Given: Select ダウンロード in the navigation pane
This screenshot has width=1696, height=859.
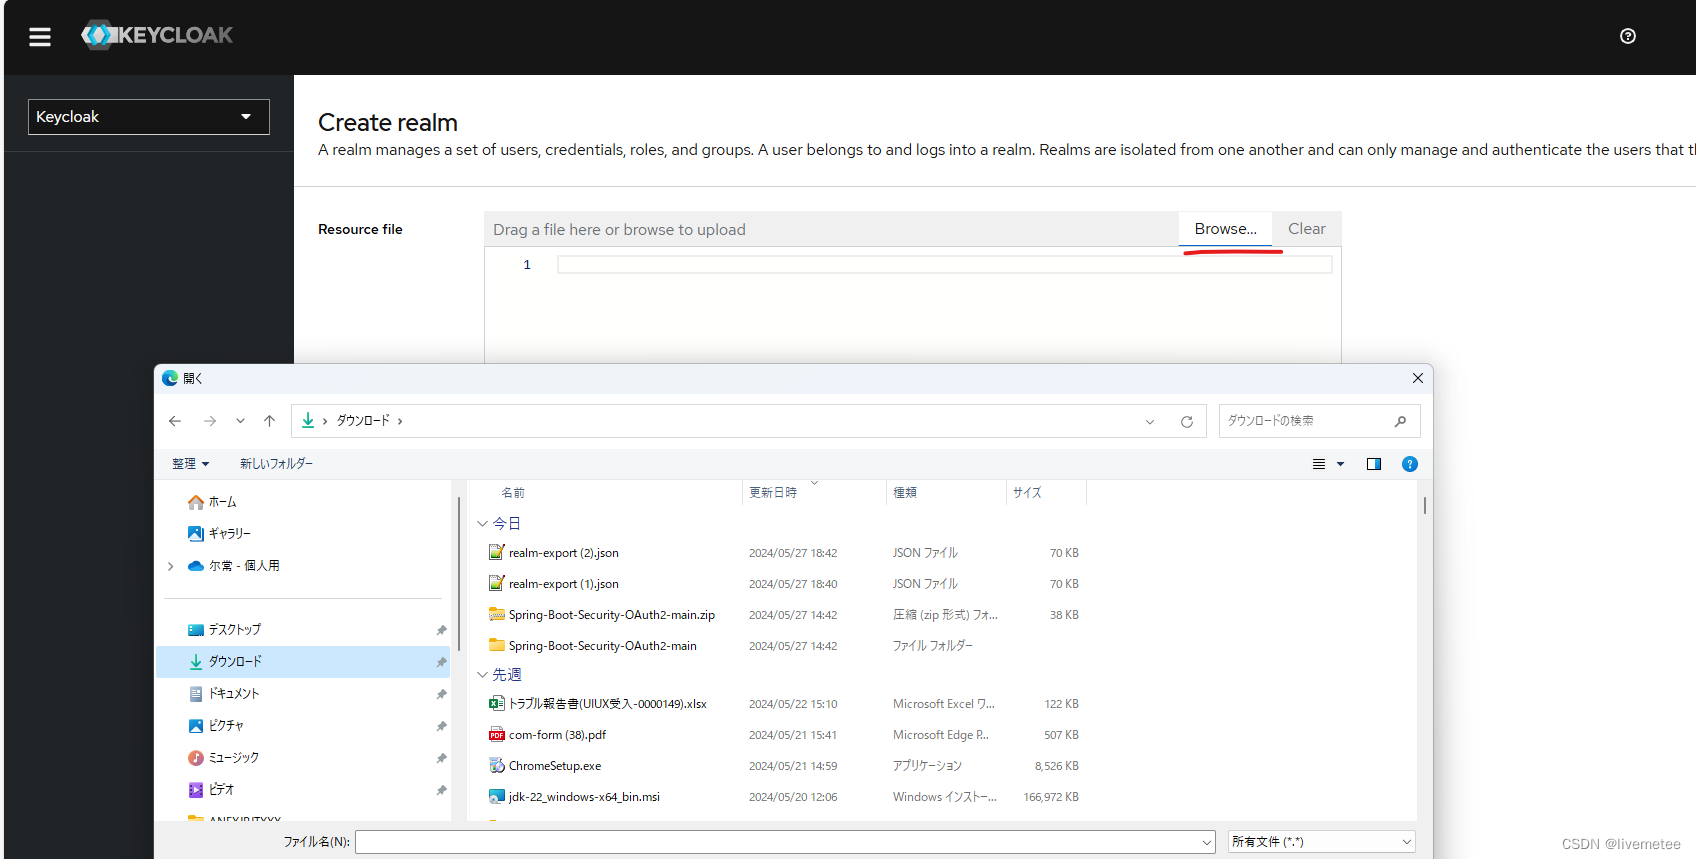Looking at the screenshot, I should 303,662.
